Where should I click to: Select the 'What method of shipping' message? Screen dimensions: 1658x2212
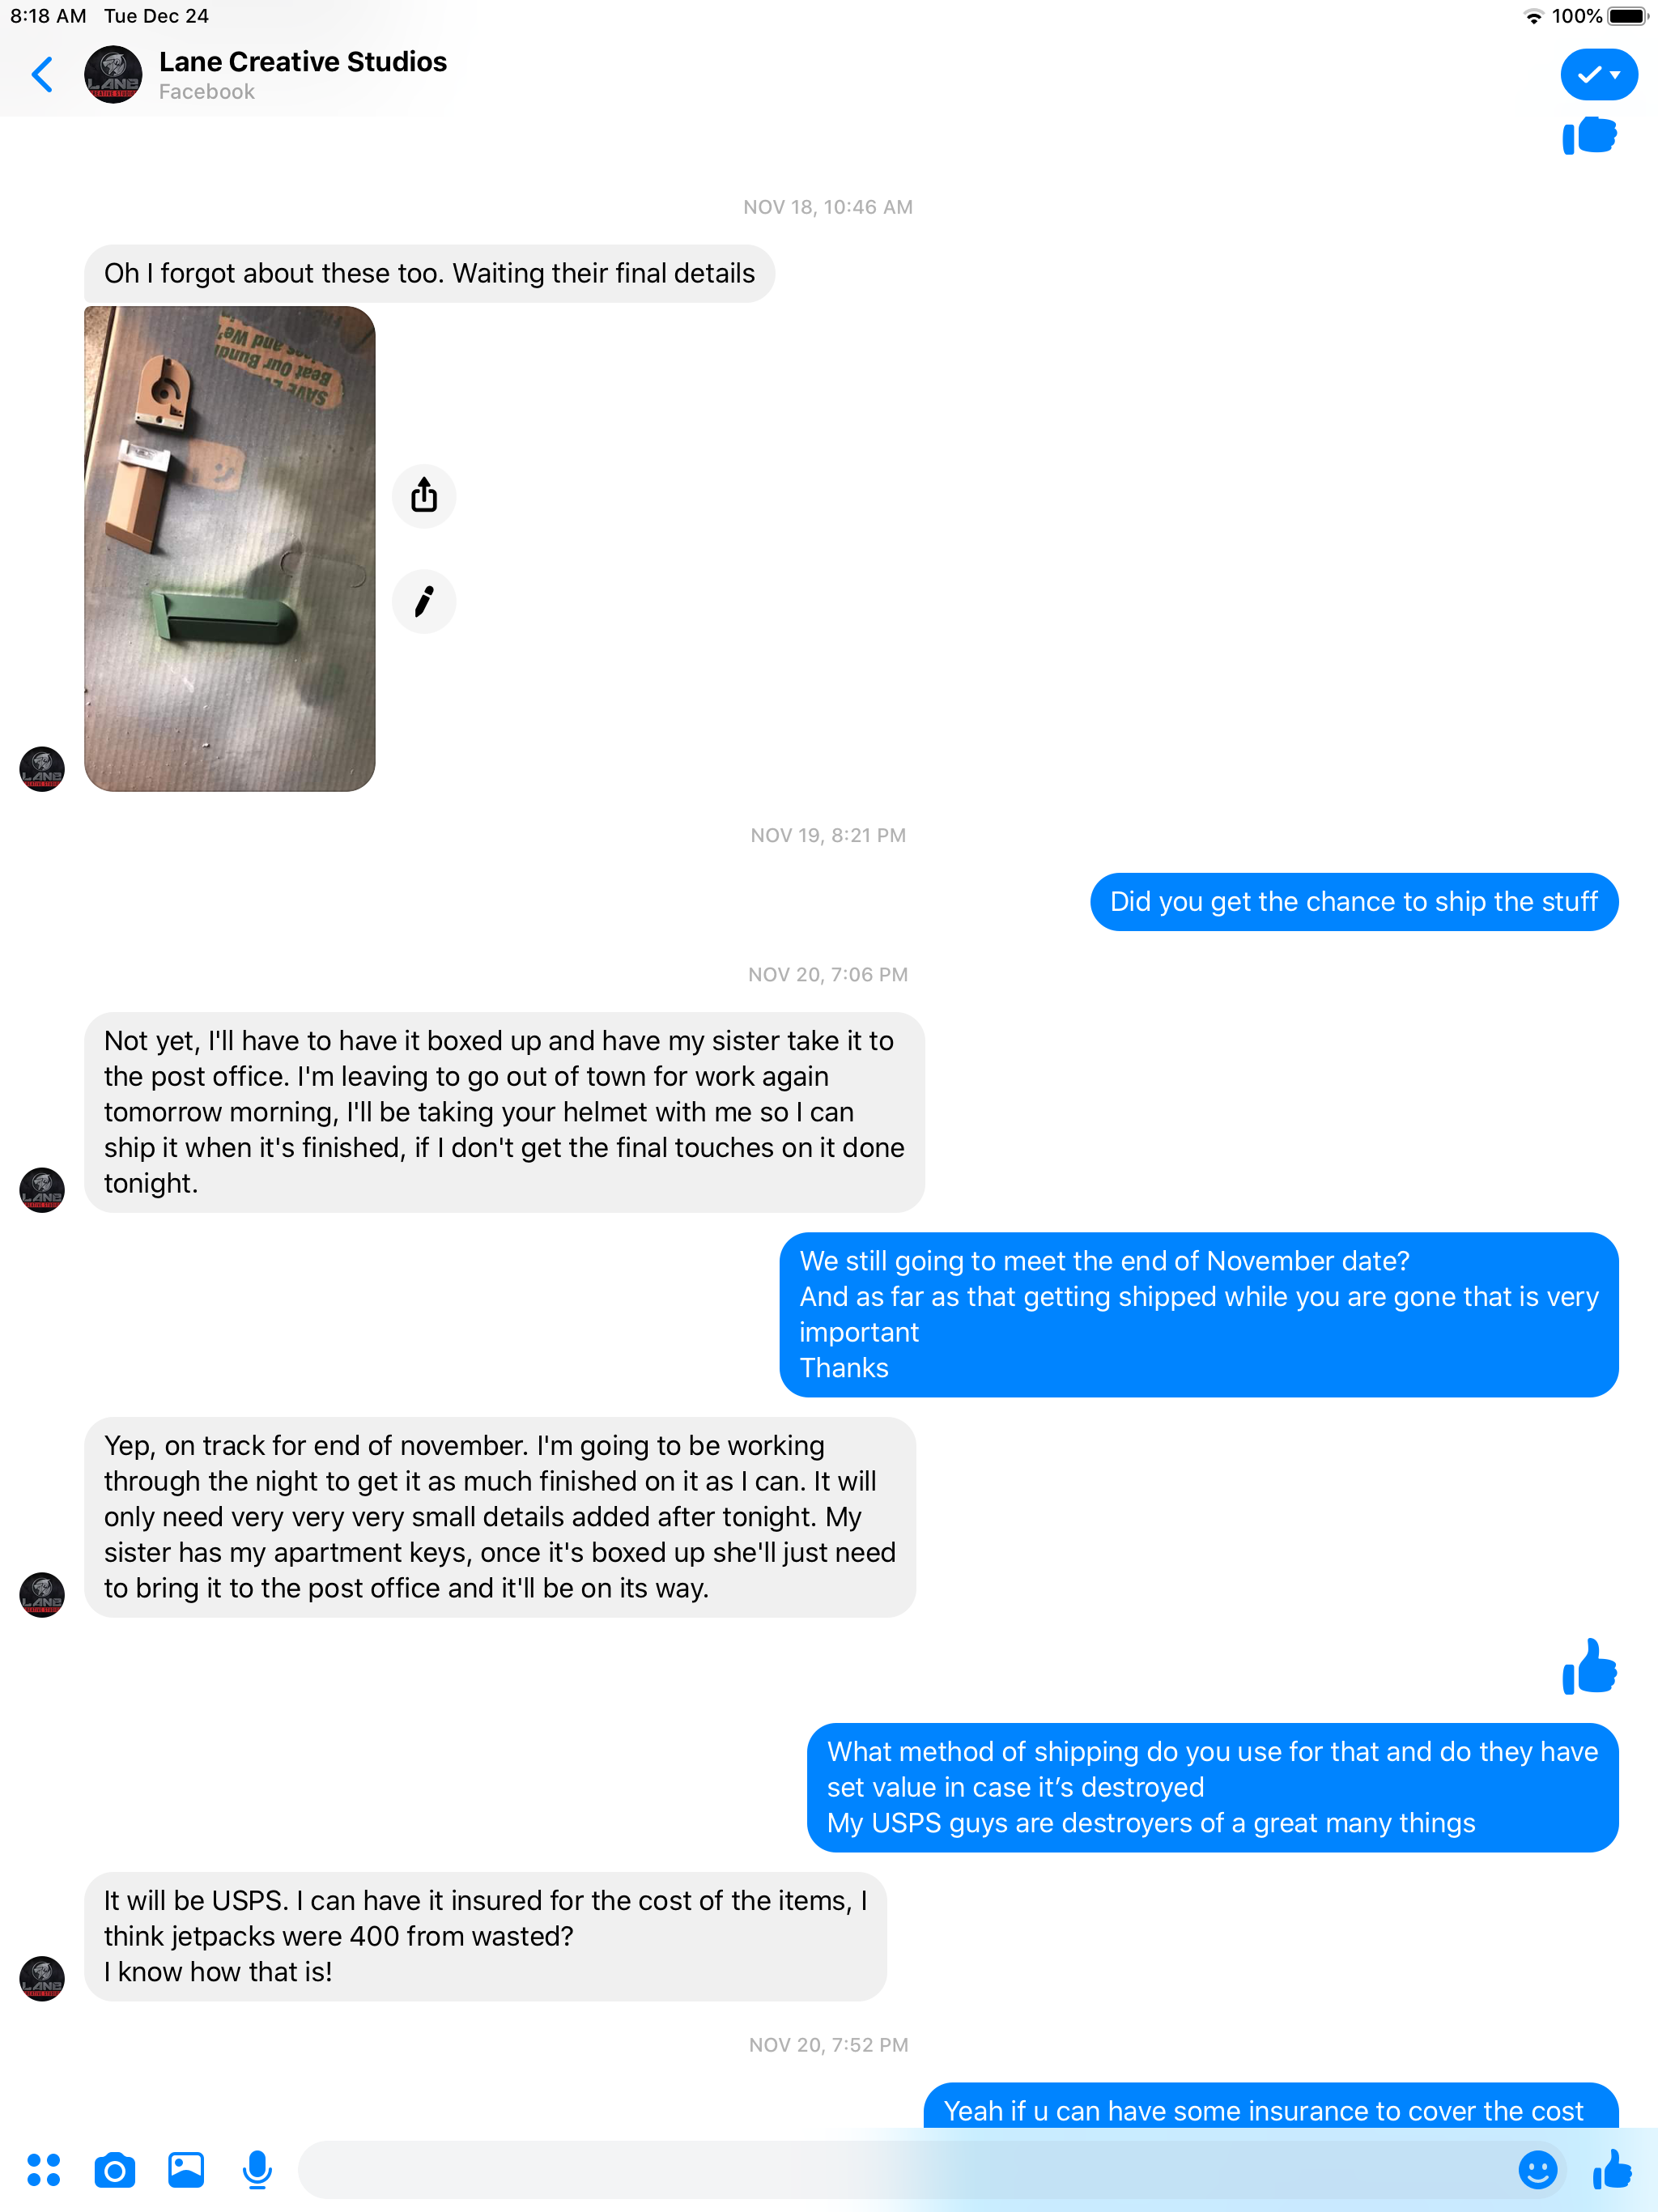coord(1213,1788)
